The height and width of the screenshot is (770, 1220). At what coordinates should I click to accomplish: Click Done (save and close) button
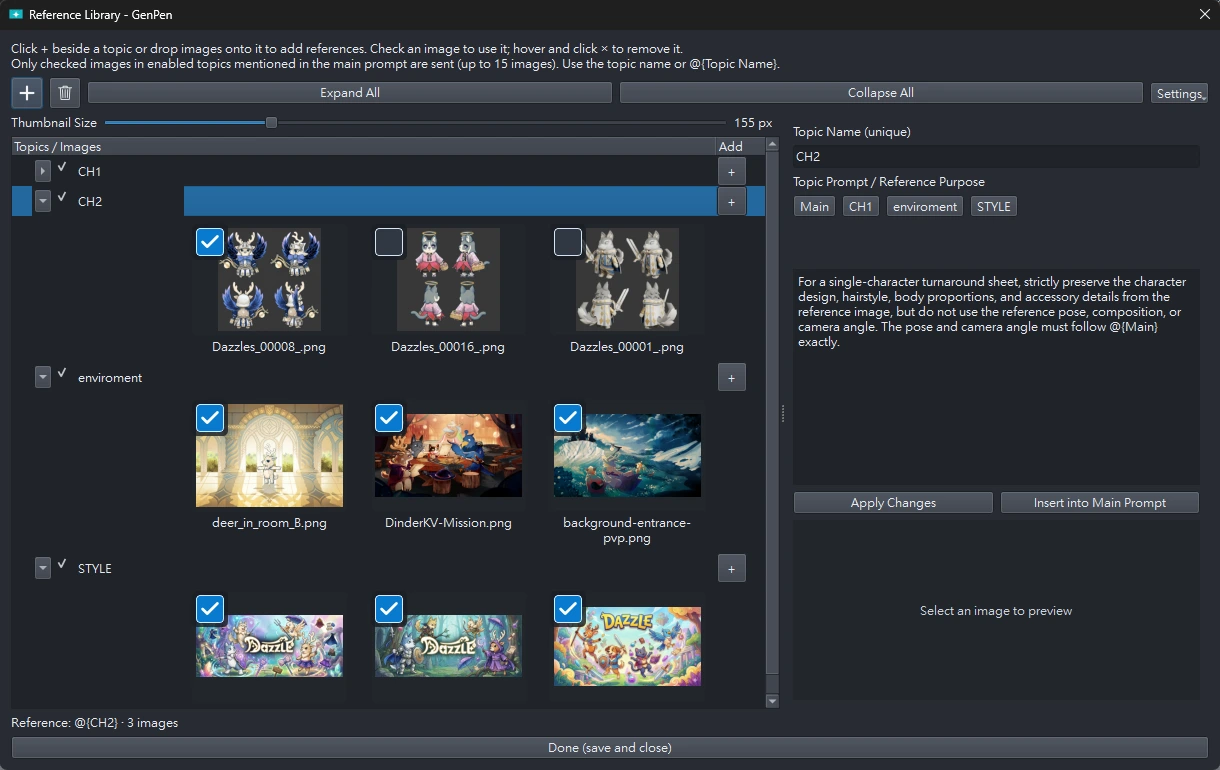click(610, 748)
